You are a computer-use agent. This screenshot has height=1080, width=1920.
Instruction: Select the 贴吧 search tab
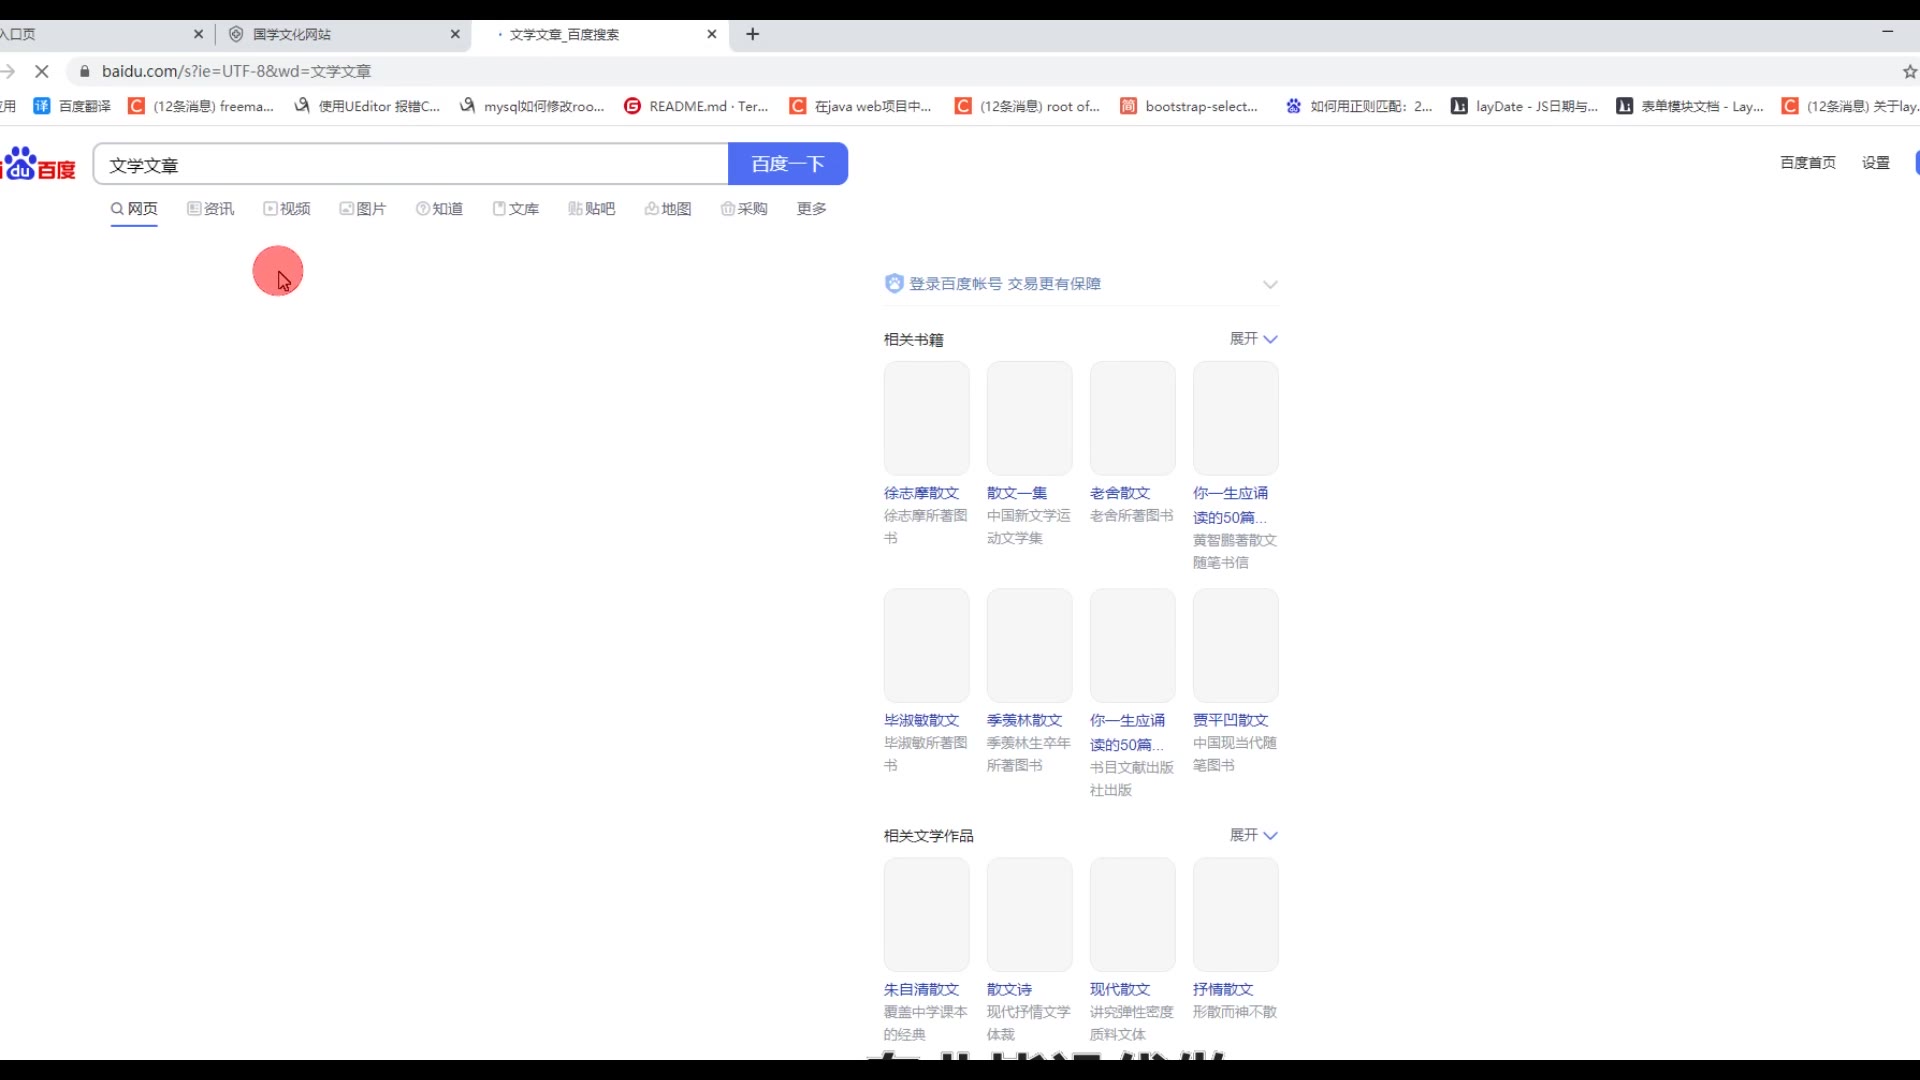point(592,209)
